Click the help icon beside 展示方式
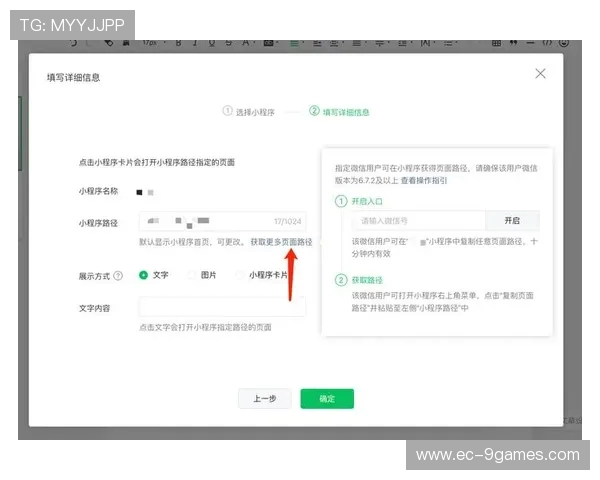 [x=118, y=276]
